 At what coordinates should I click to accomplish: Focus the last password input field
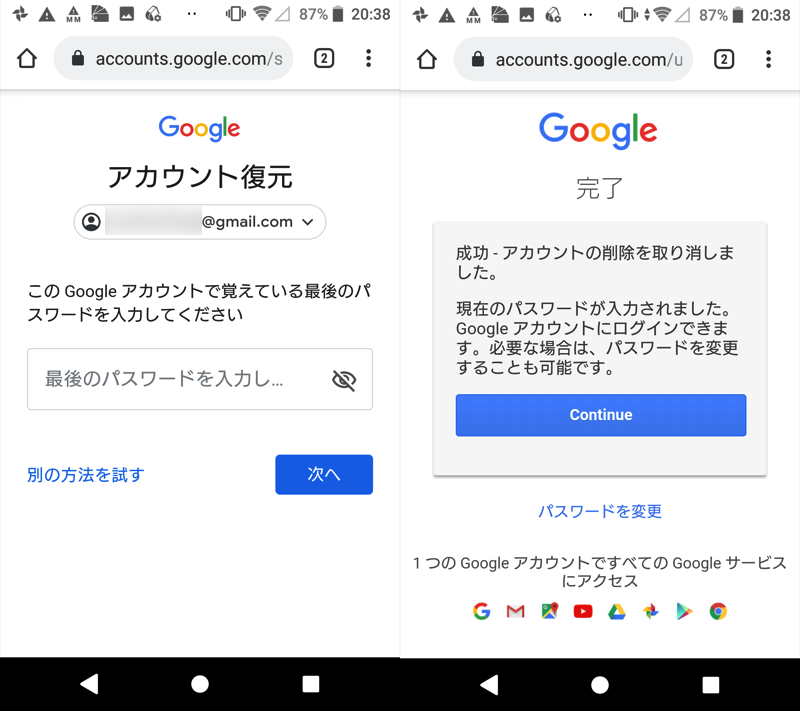[200, 379]
